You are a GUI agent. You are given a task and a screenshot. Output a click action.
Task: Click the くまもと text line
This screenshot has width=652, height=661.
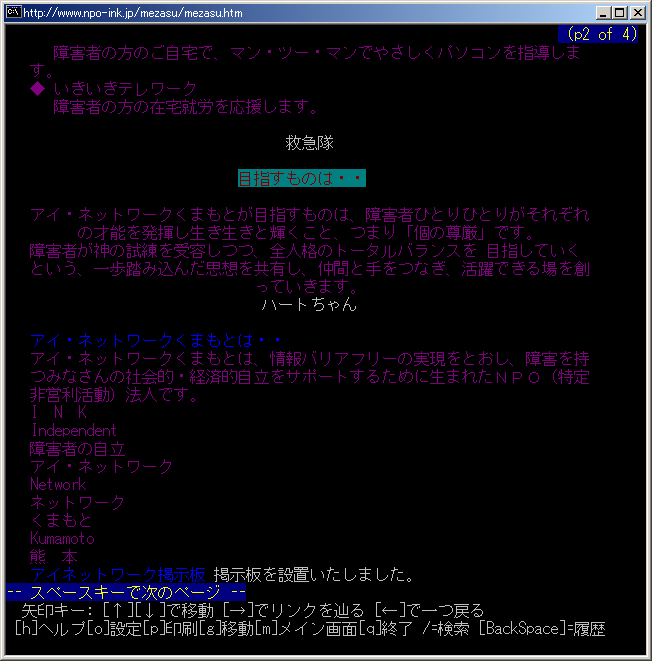pyautogui.click(x=61, y=520)
